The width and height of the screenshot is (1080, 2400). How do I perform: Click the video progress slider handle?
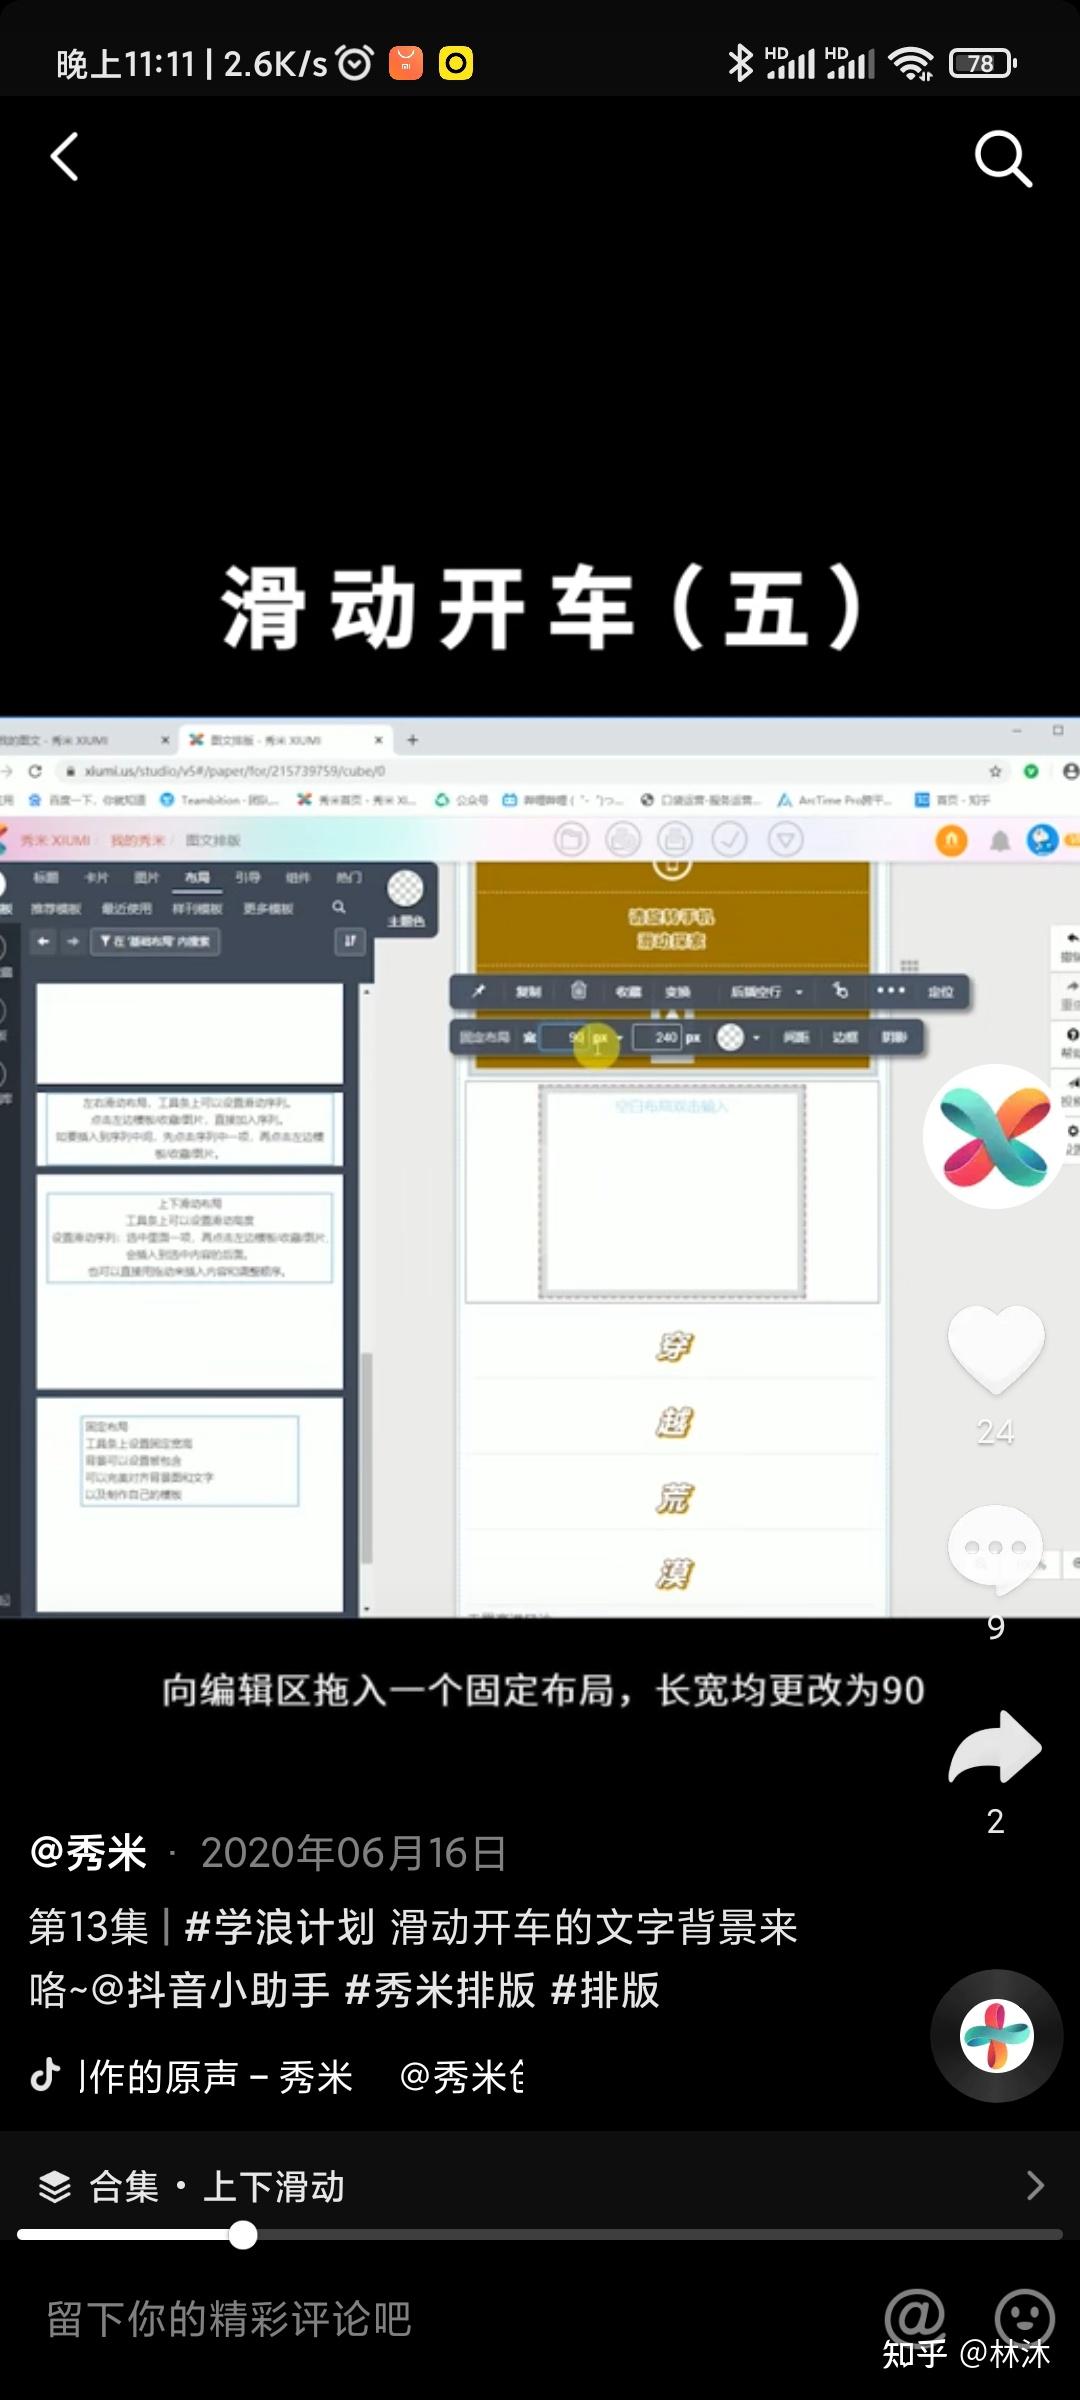(x=243, y=2235)
